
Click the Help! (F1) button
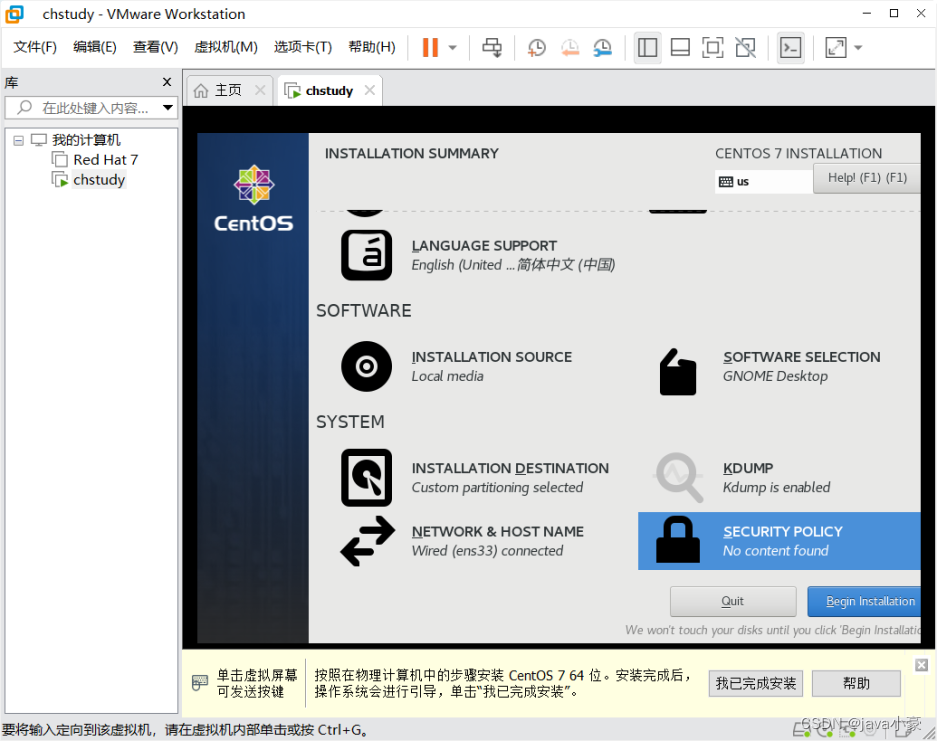pos(866,178)
